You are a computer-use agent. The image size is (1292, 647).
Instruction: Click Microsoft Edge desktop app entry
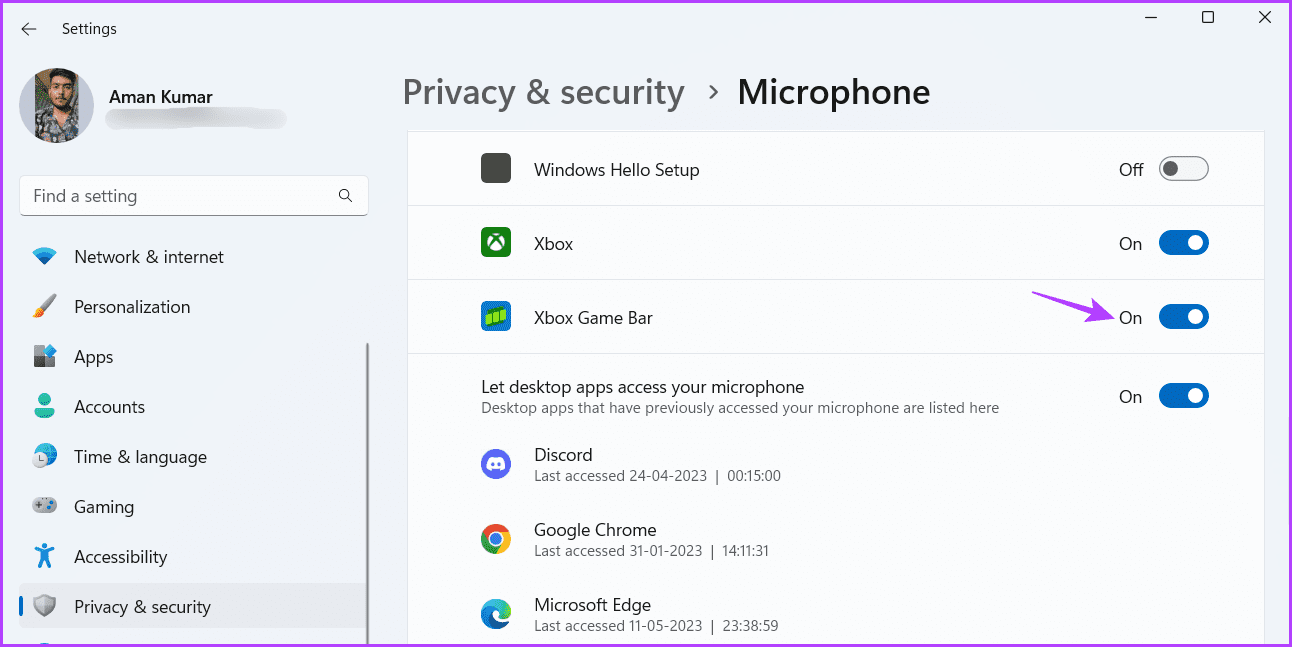835,615
